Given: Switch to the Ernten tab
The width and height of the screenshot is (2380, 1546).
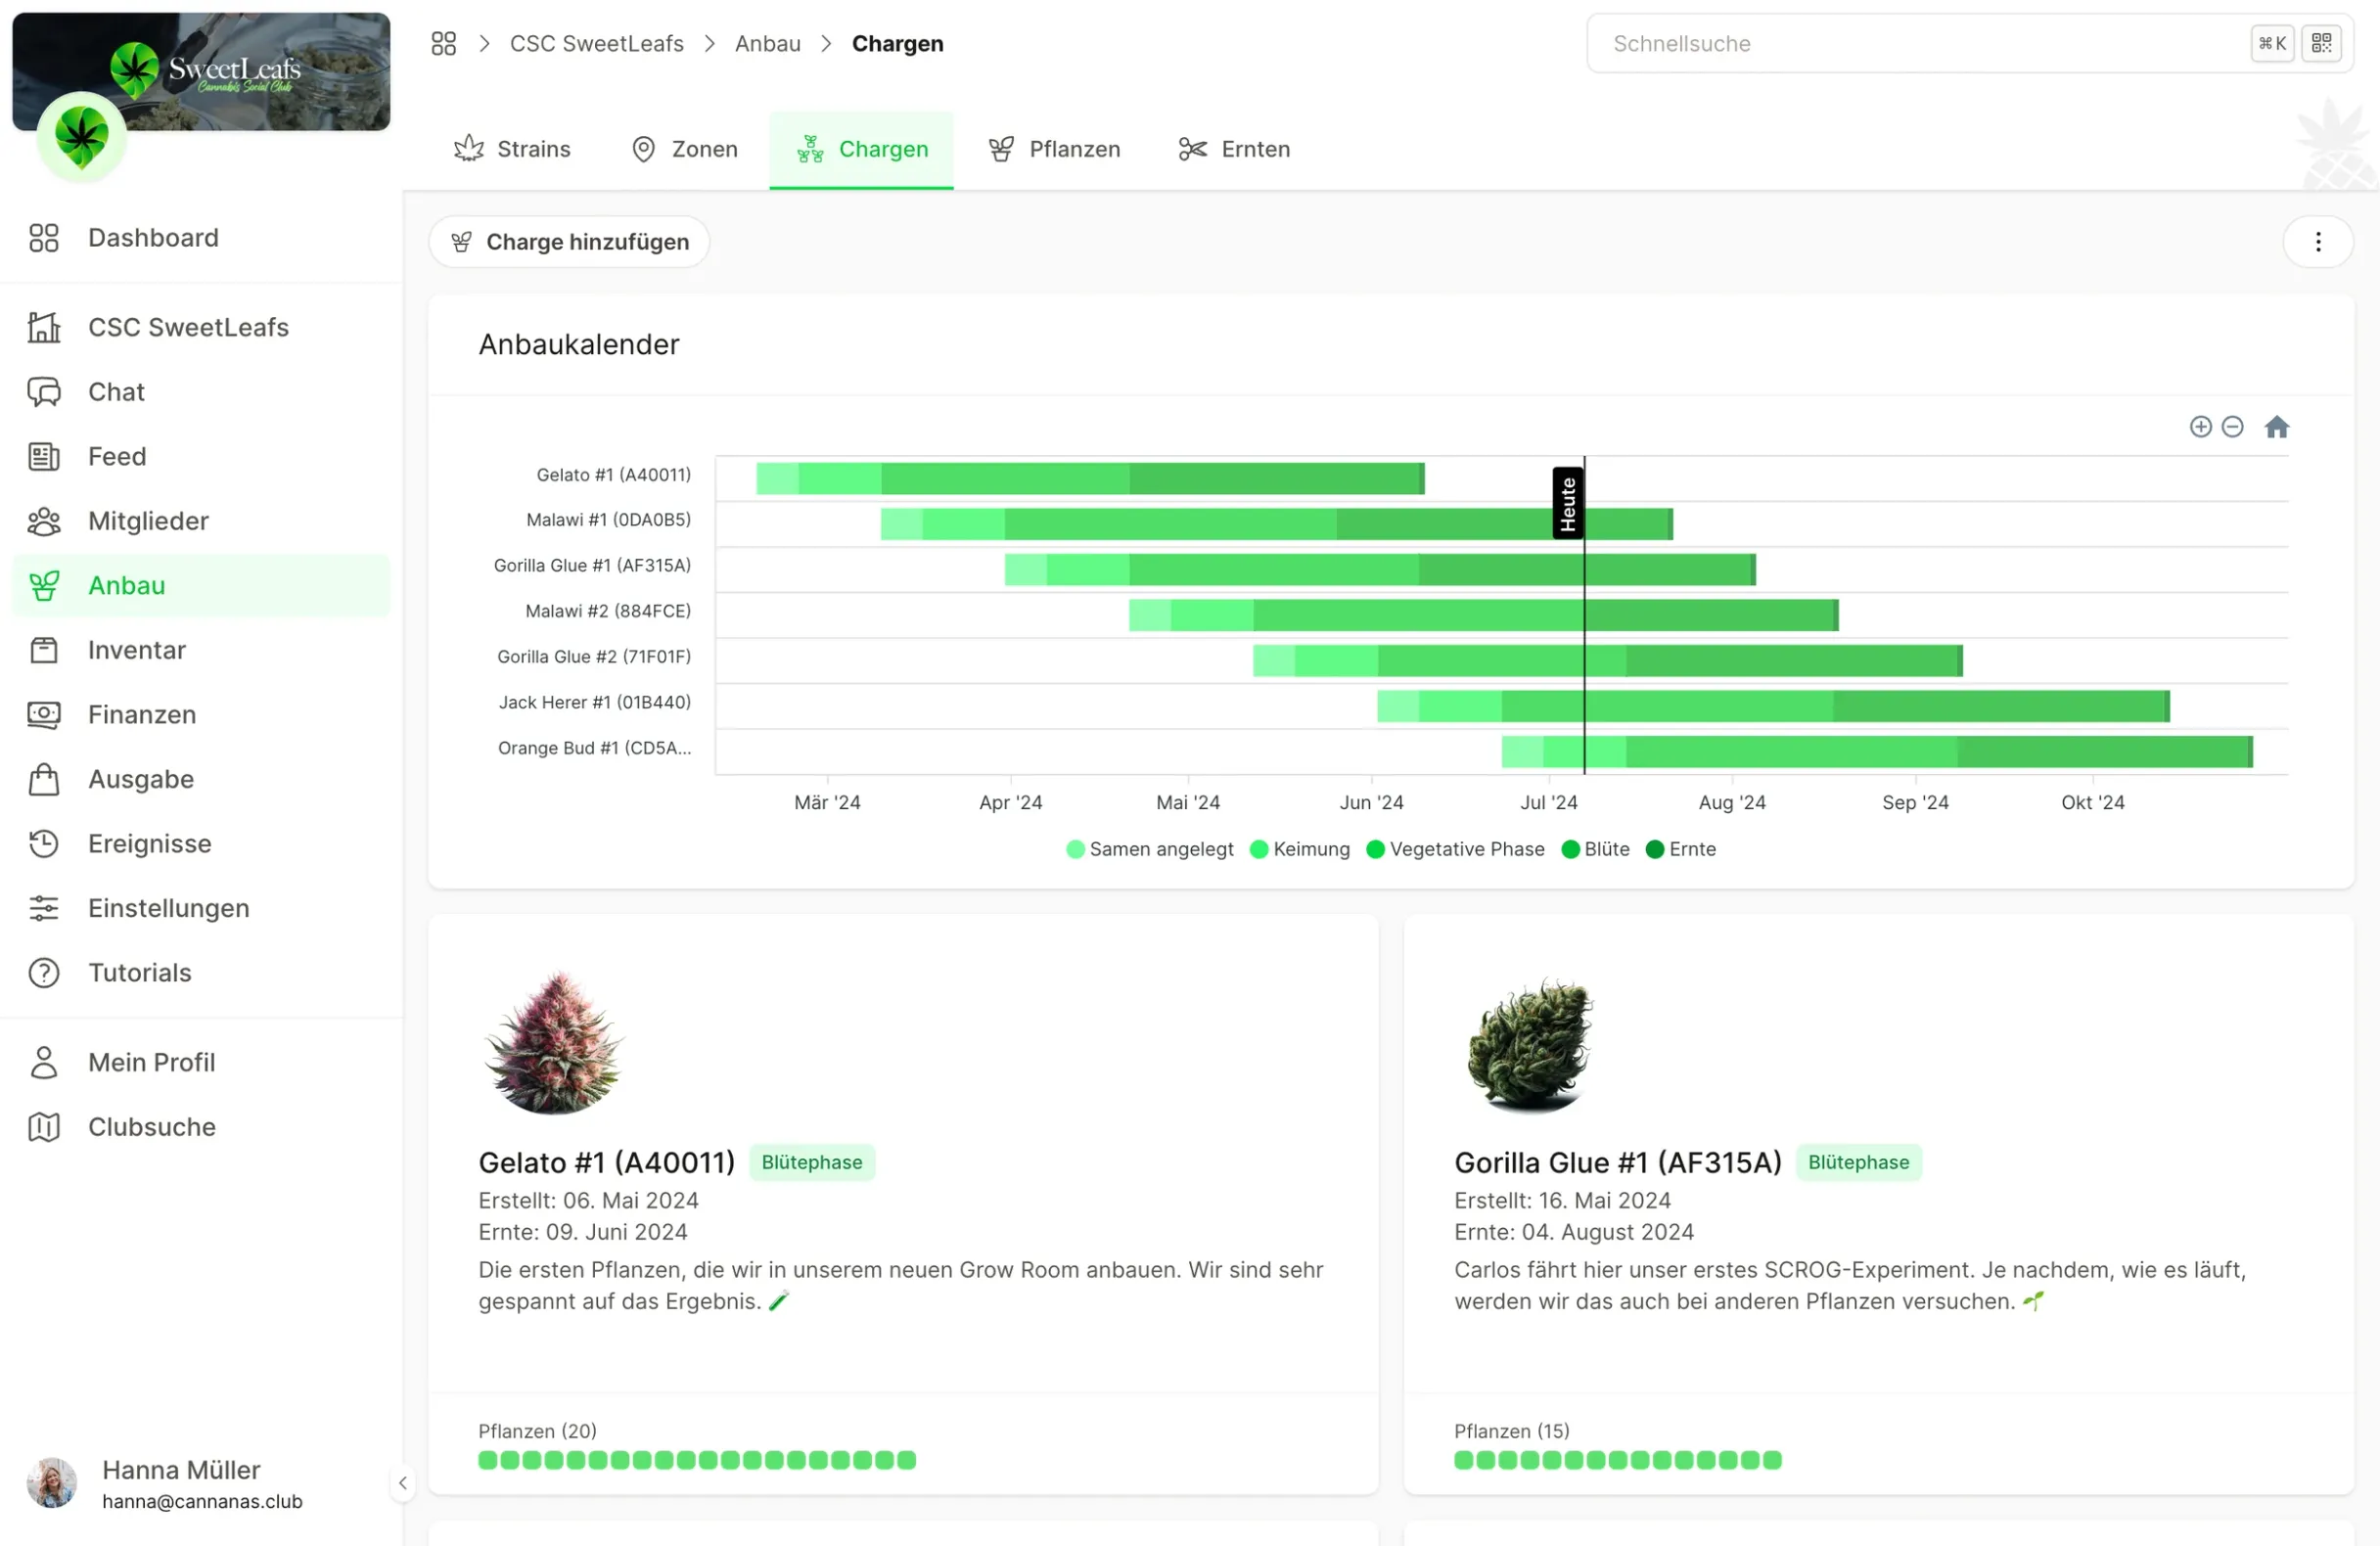Looking at the screenshot, I should pyautogui.click(x=1233, y=148).
